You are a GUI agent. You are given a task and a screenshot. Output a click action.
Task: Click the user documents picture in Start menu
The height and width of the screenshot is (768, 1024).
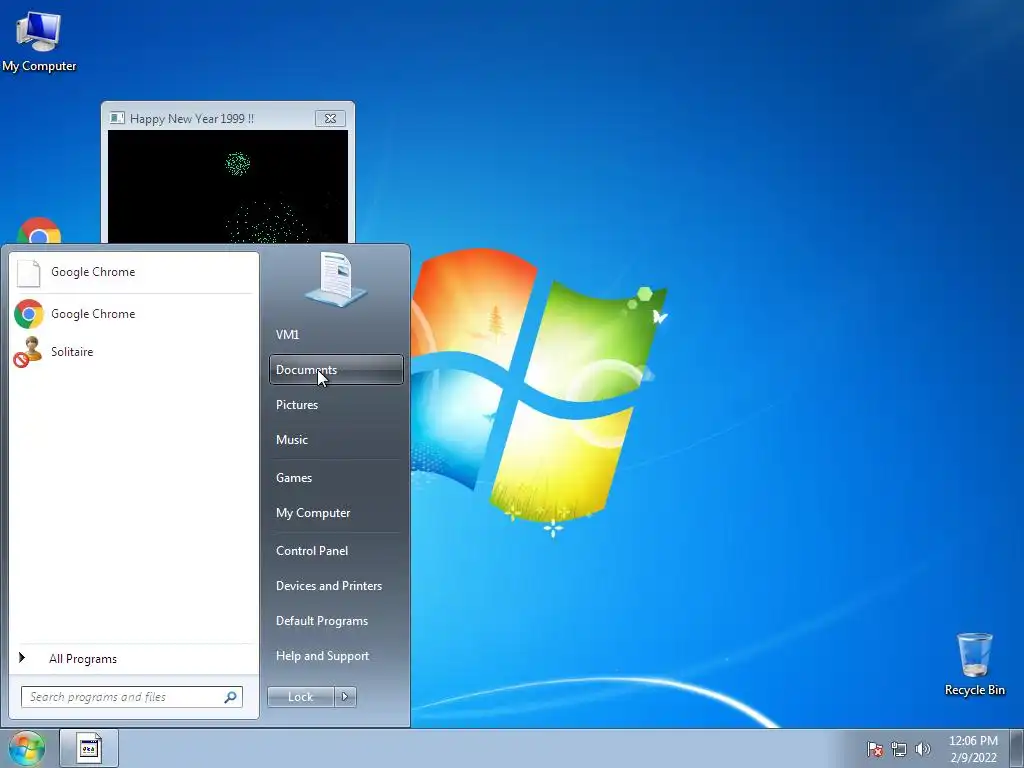coord(336,280)
